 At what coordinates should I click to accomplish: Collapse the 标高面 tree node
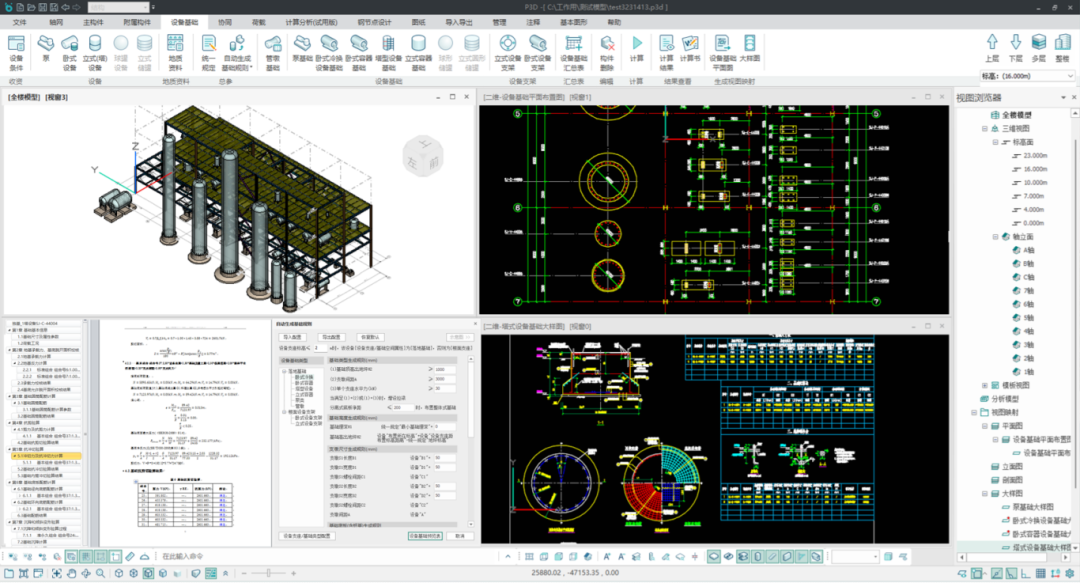point(995,142)
